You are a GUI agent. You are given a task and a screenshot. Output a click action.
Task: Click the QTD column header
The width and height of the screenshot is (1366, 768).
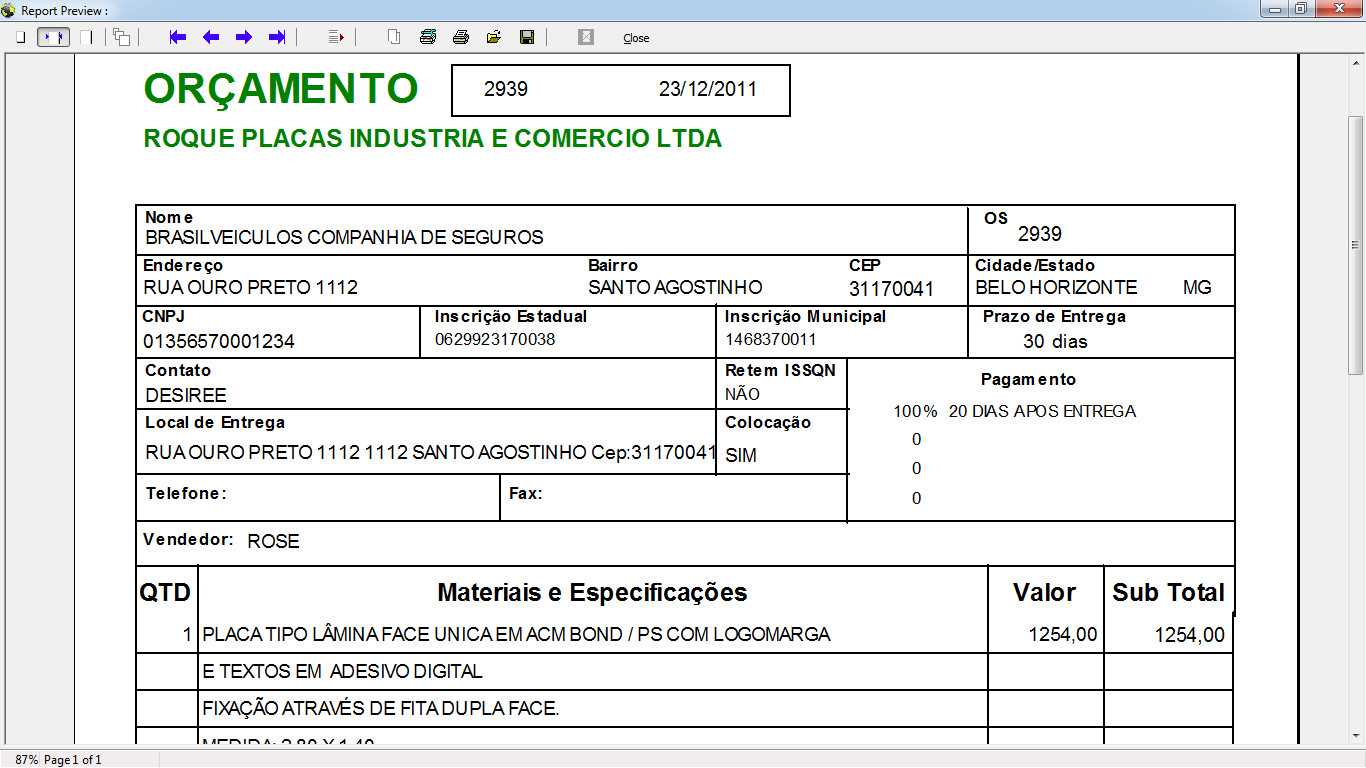[x=165, y=592]
